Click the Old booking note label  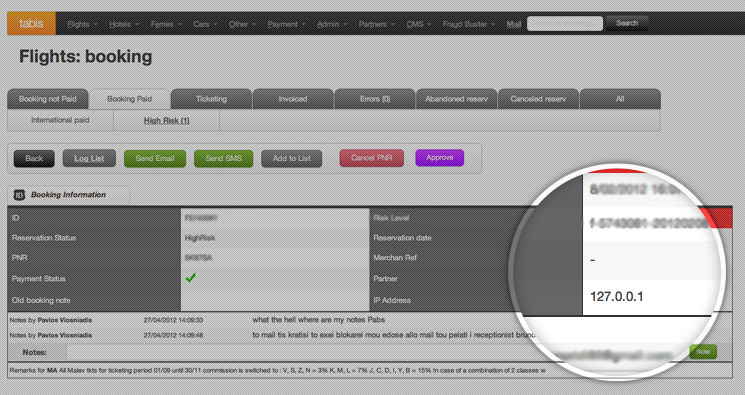(41, 300)
